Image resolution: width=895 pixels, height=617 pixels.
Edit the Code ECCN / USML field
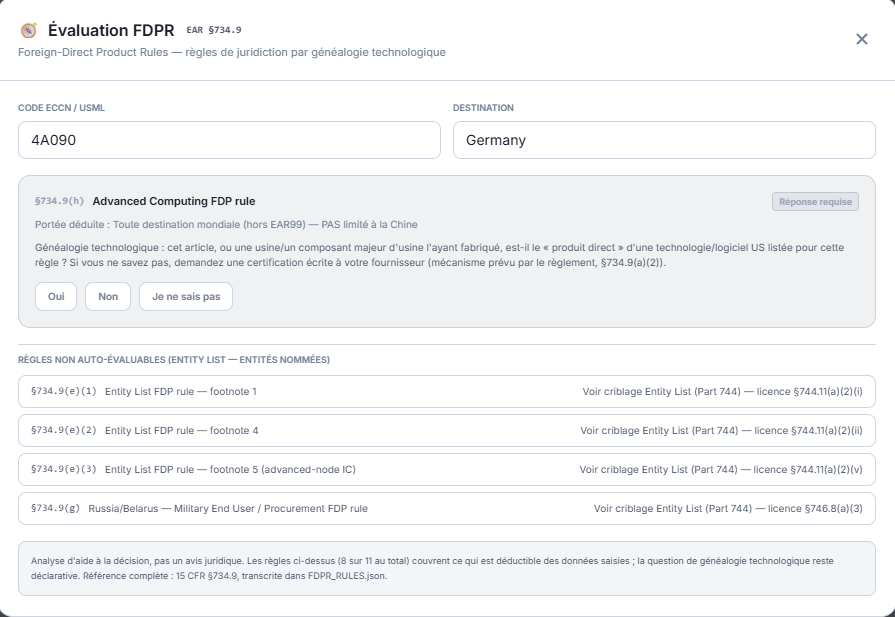pos(229,140)
